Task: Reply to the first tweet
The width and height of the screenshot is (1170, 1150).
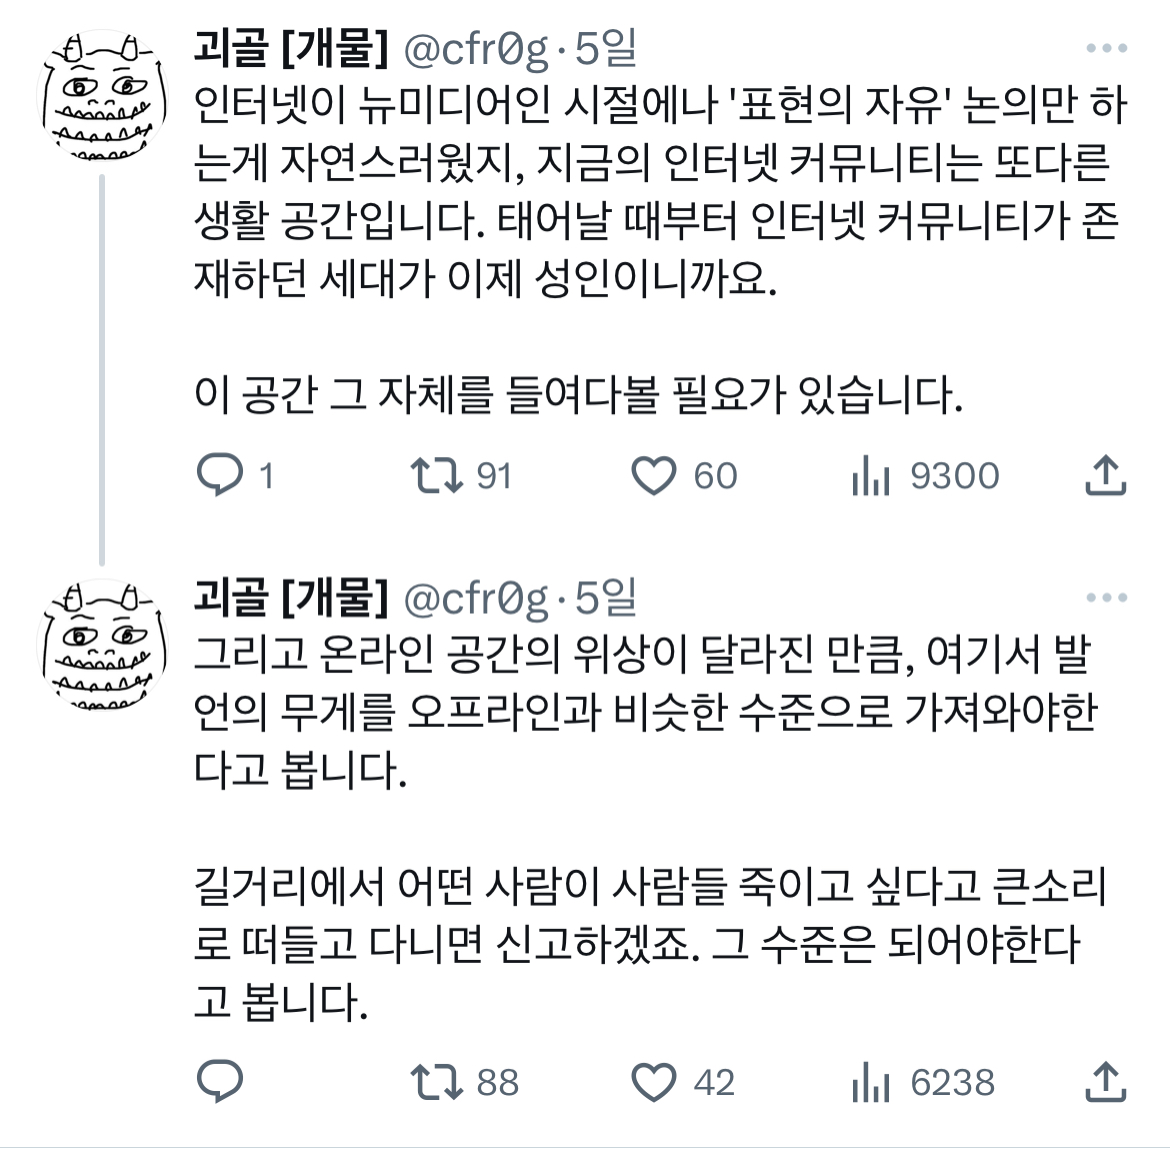Action: (221, 476)
